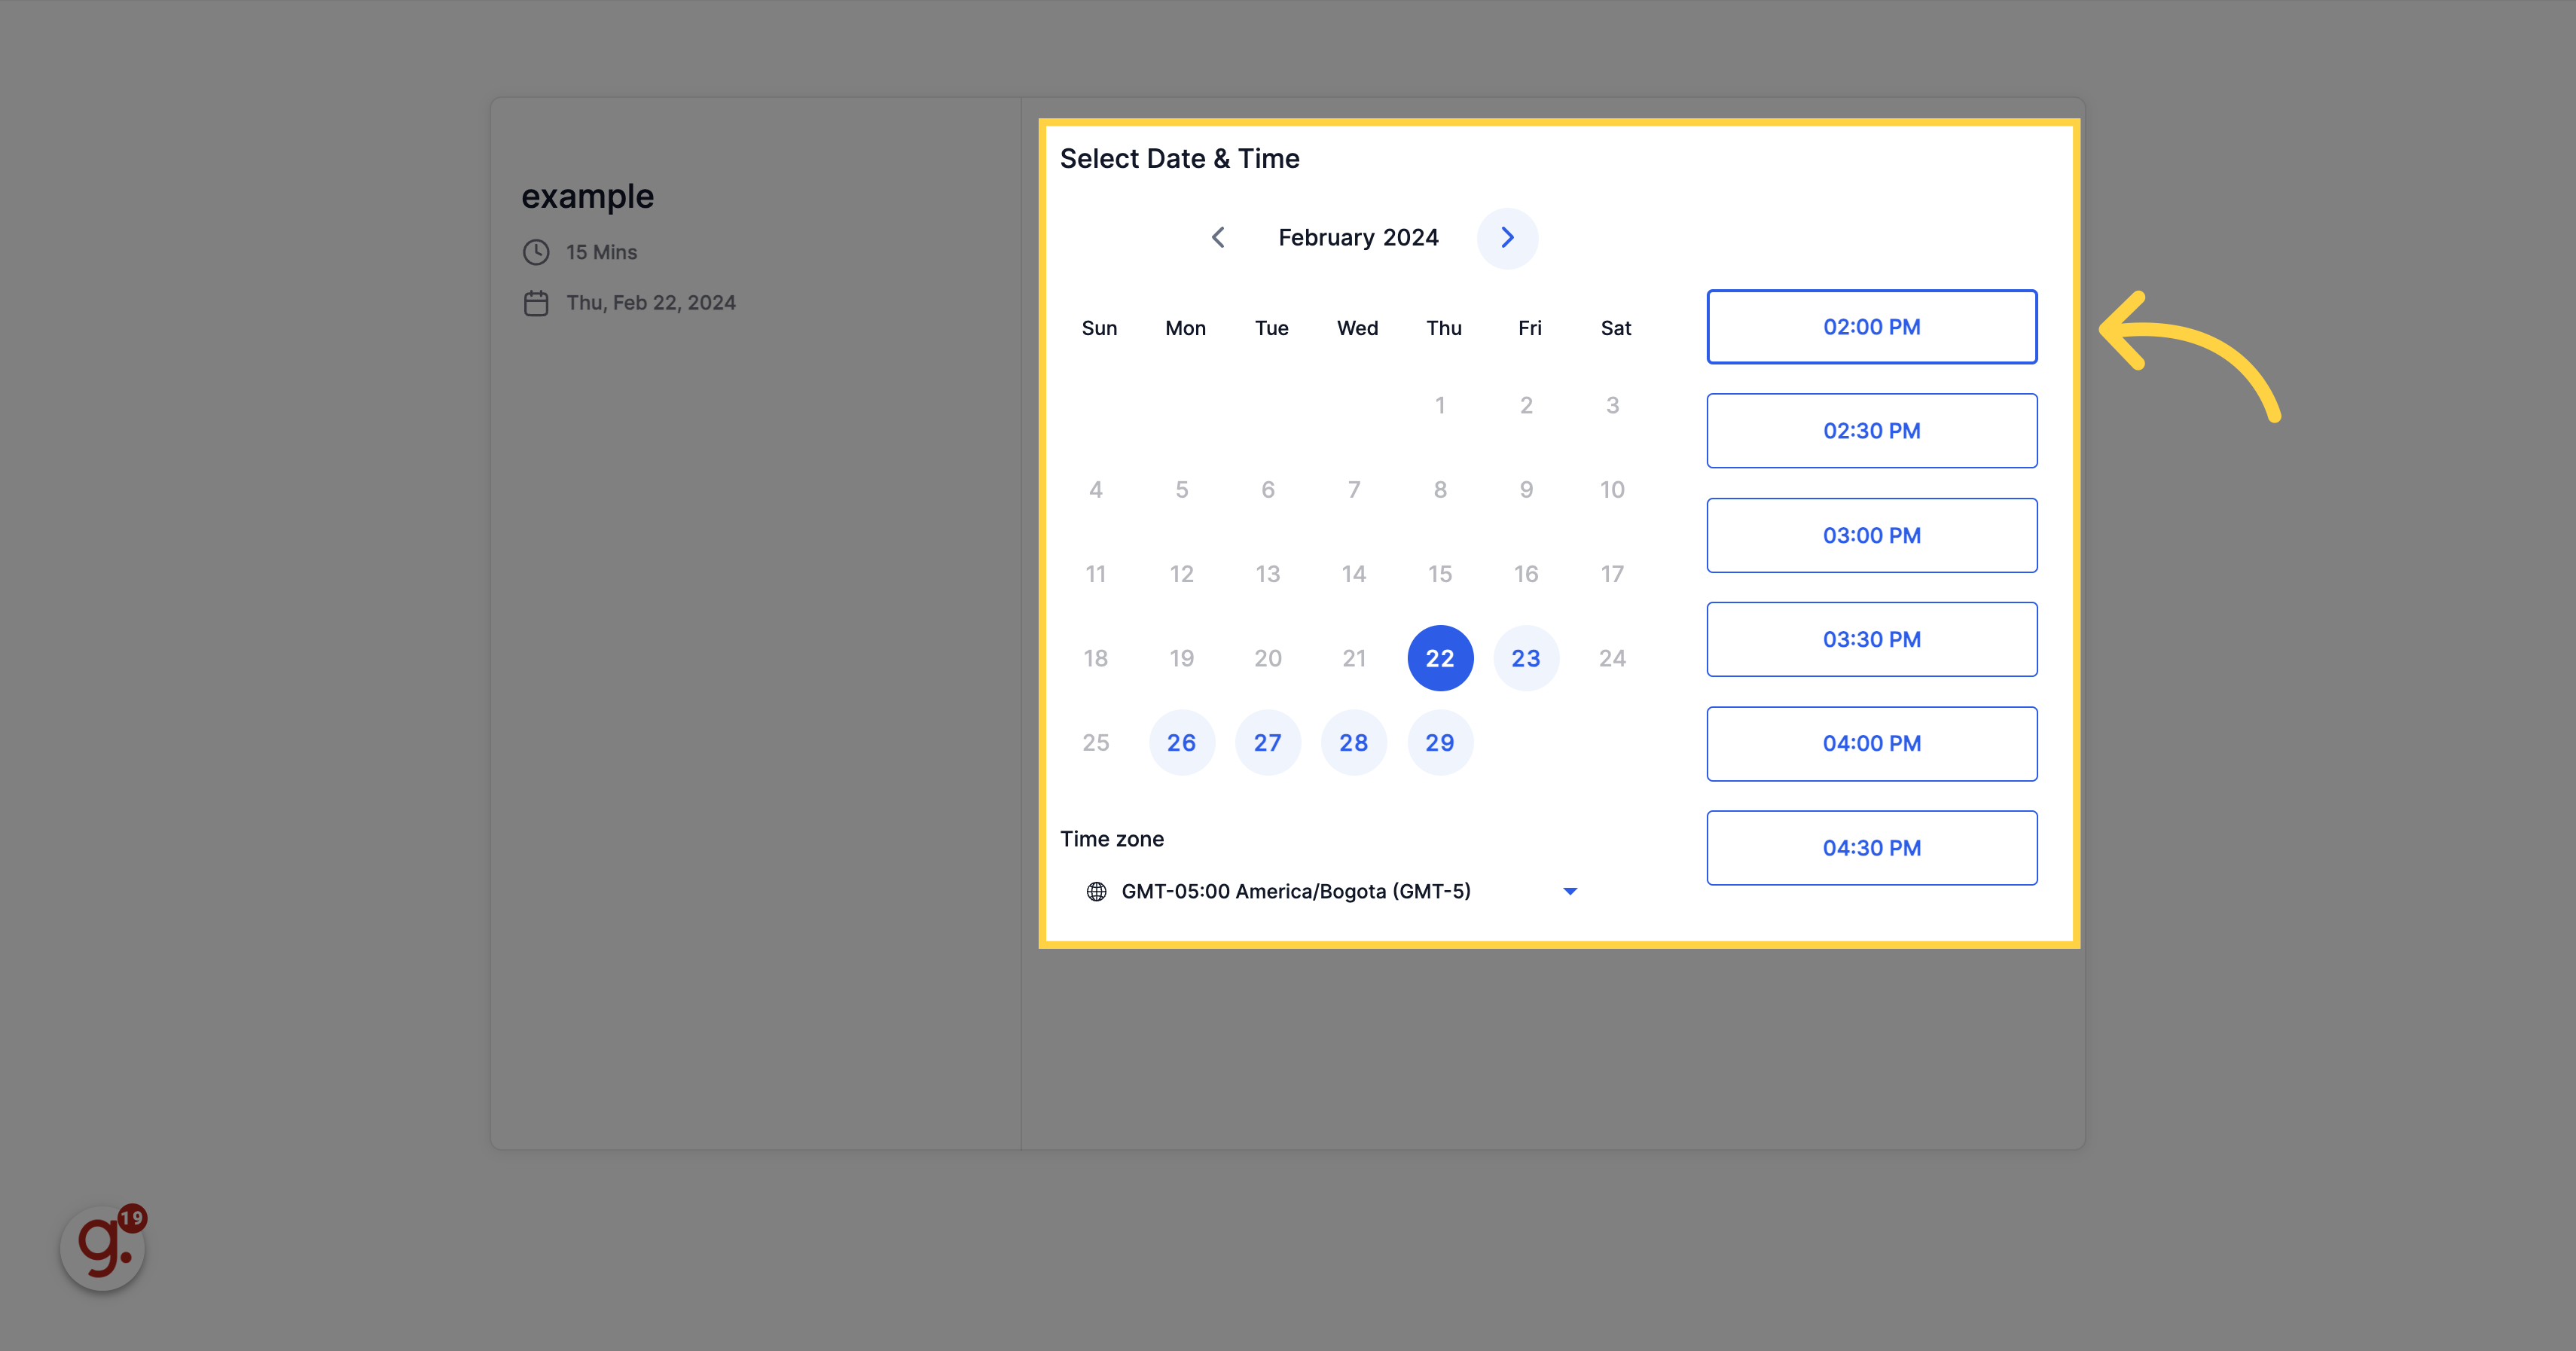Select date 22 in the calendar

pyautogui.click(x=1440, y=658)
